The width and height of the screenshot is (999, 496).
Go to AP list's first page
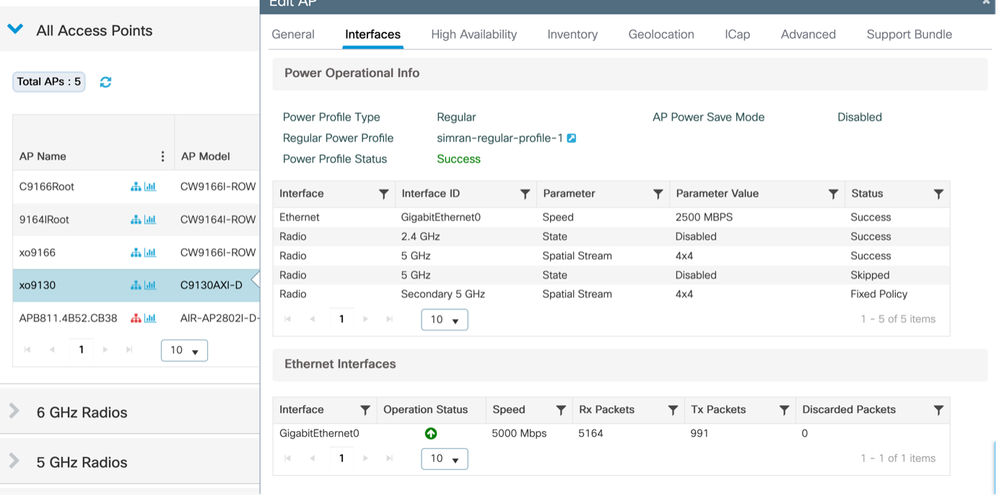27,350
